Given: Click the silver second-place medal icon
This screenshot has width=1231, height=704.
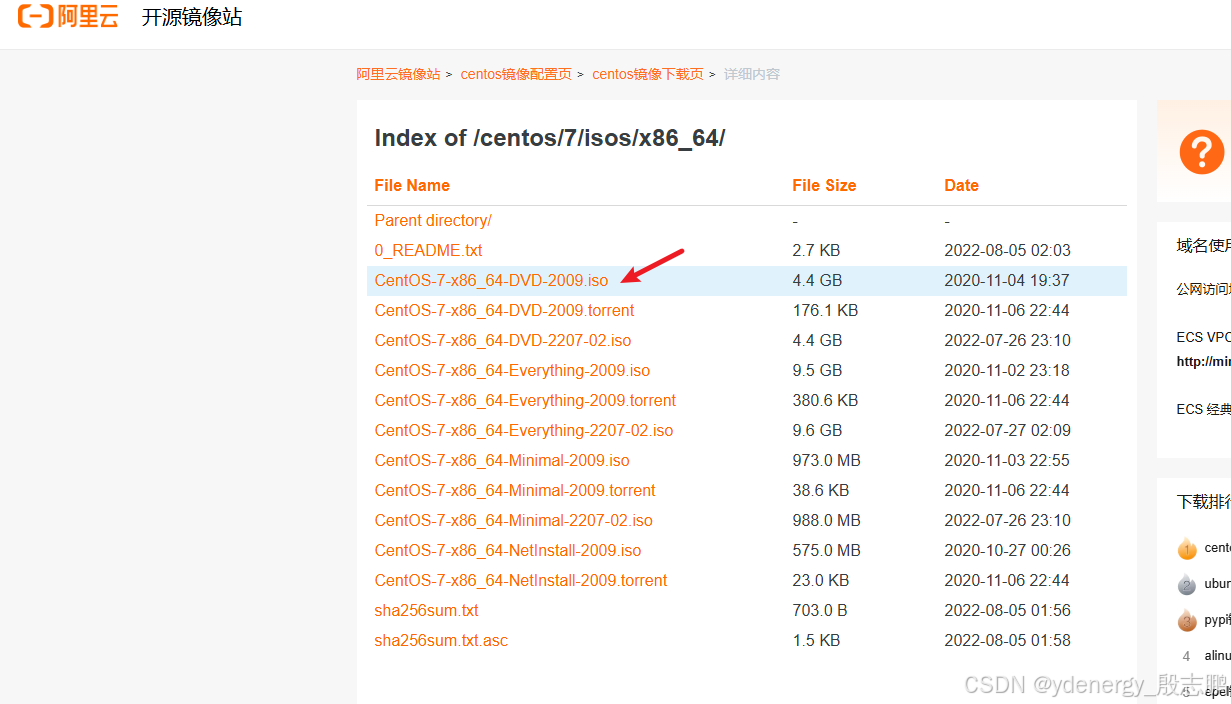Looking at the screenshot, I should coord(1187,584).
